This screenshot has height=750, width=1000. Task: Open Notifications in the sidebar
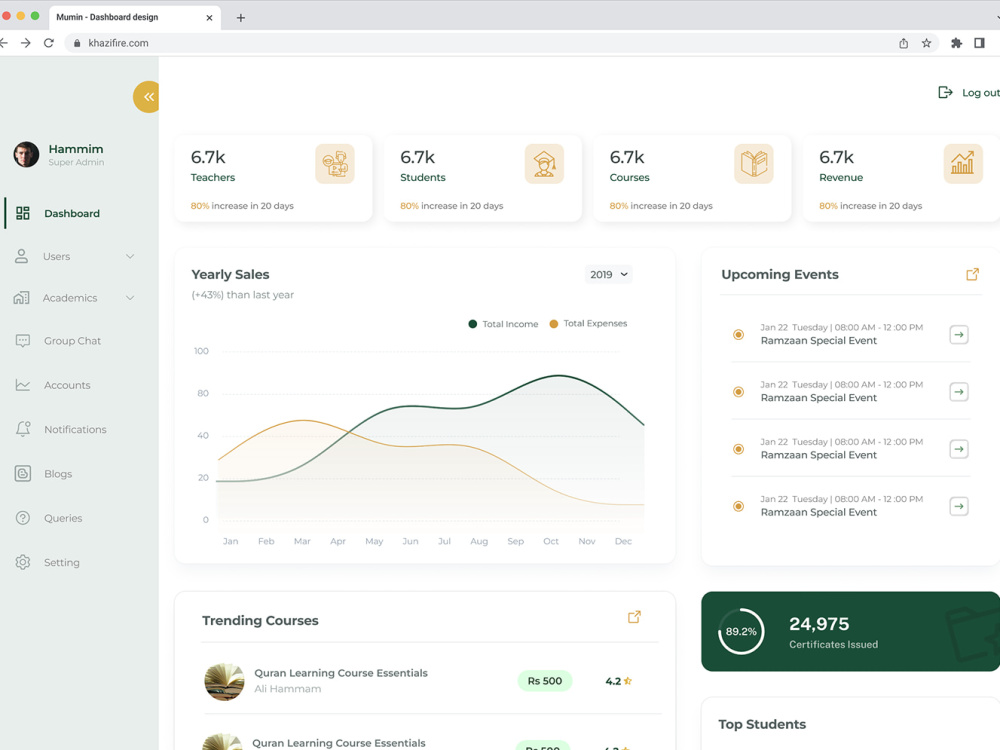(75, 429)
